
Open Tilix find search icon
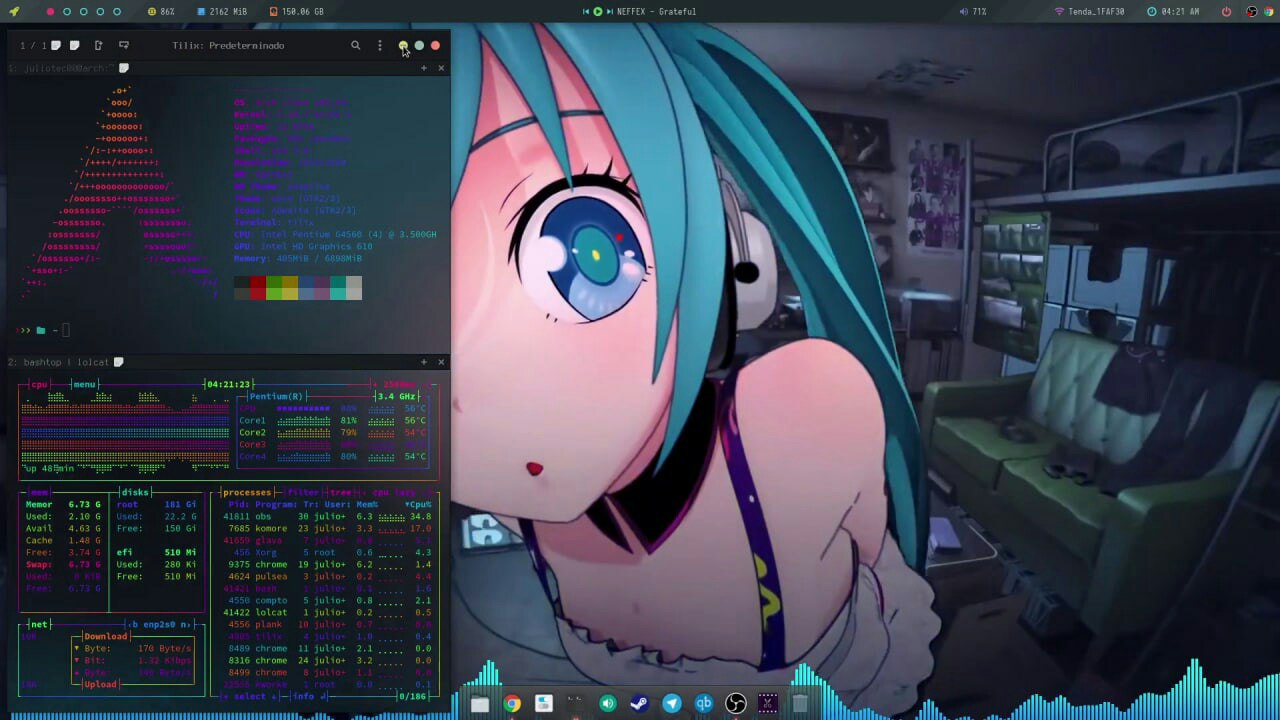[355, 45]
